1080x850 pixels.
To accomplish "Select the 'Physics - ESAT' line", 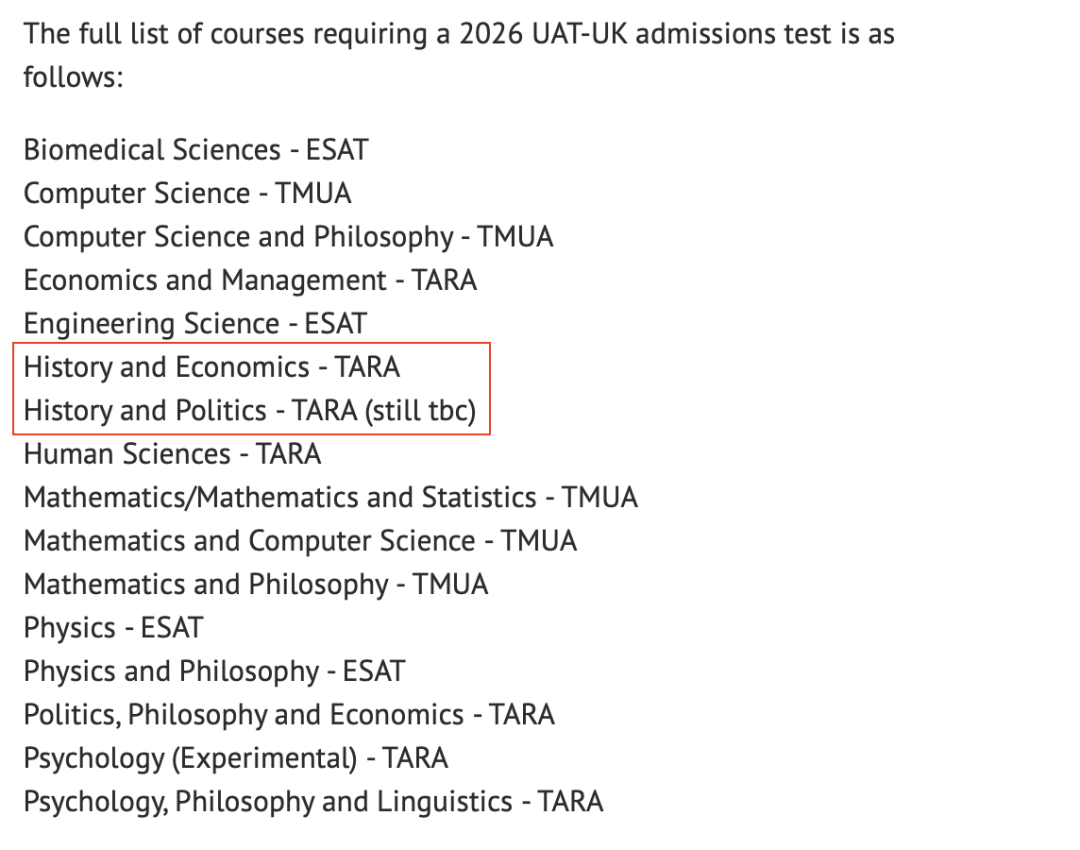I will pyautogui.click(x=113, y=628).
